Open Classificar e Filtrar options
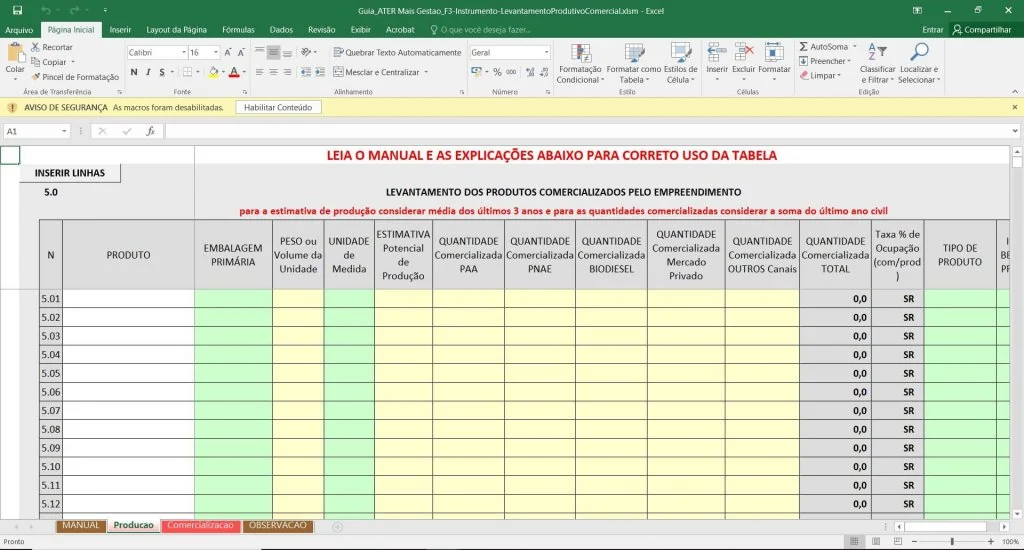 [x=877, y=64]
